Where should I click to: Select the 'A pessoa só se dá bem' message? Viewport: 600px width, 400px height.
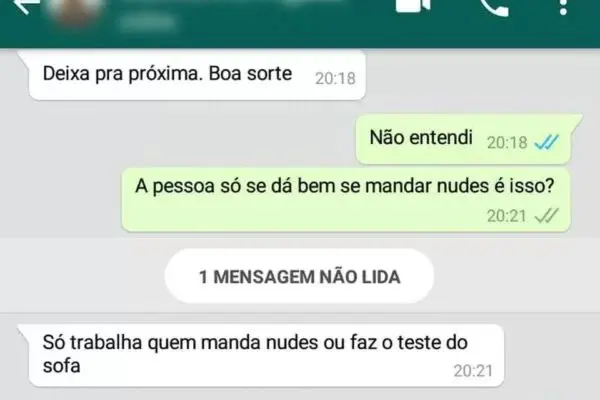click(x=346, y=199)
